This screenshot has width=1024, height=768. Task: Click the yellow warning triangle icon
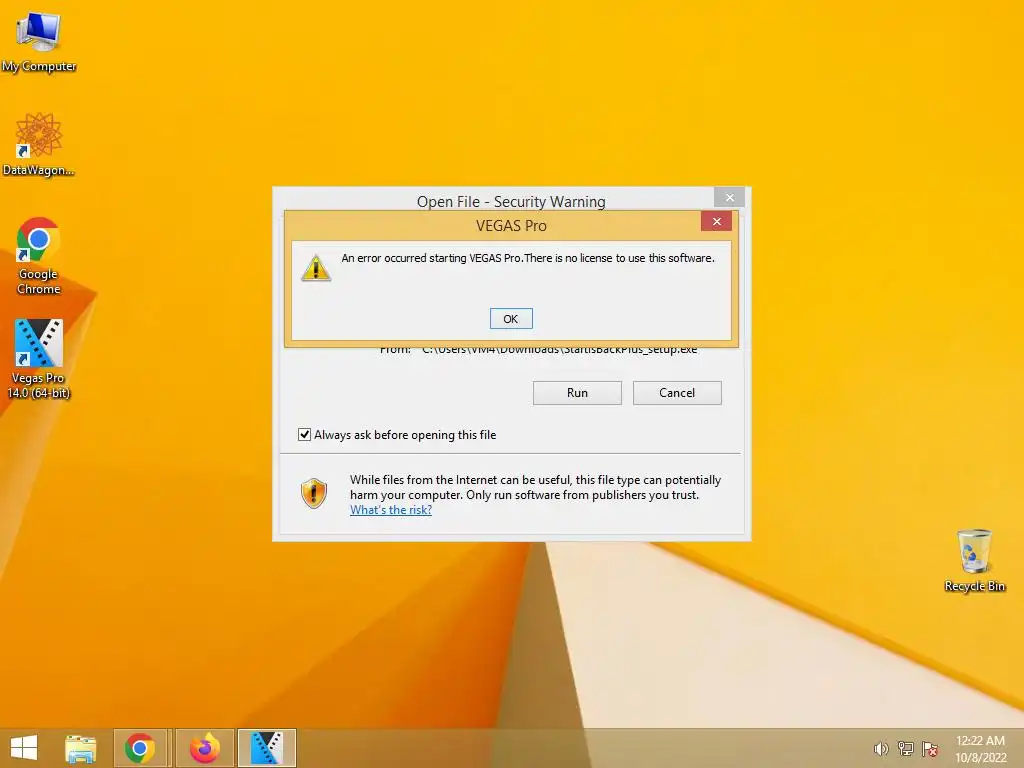pyautogui.click(x=316, y=268)
